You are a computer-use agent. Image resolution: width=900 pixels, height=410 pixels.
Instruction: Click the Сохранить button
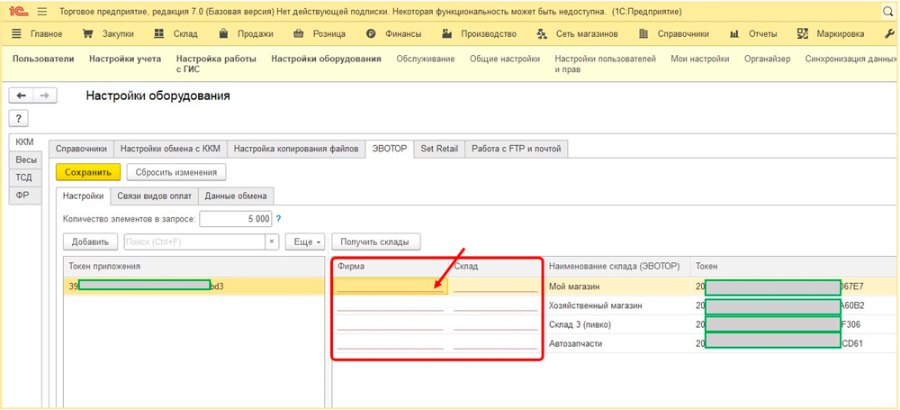pyautogui.click(x=88, y=172)
